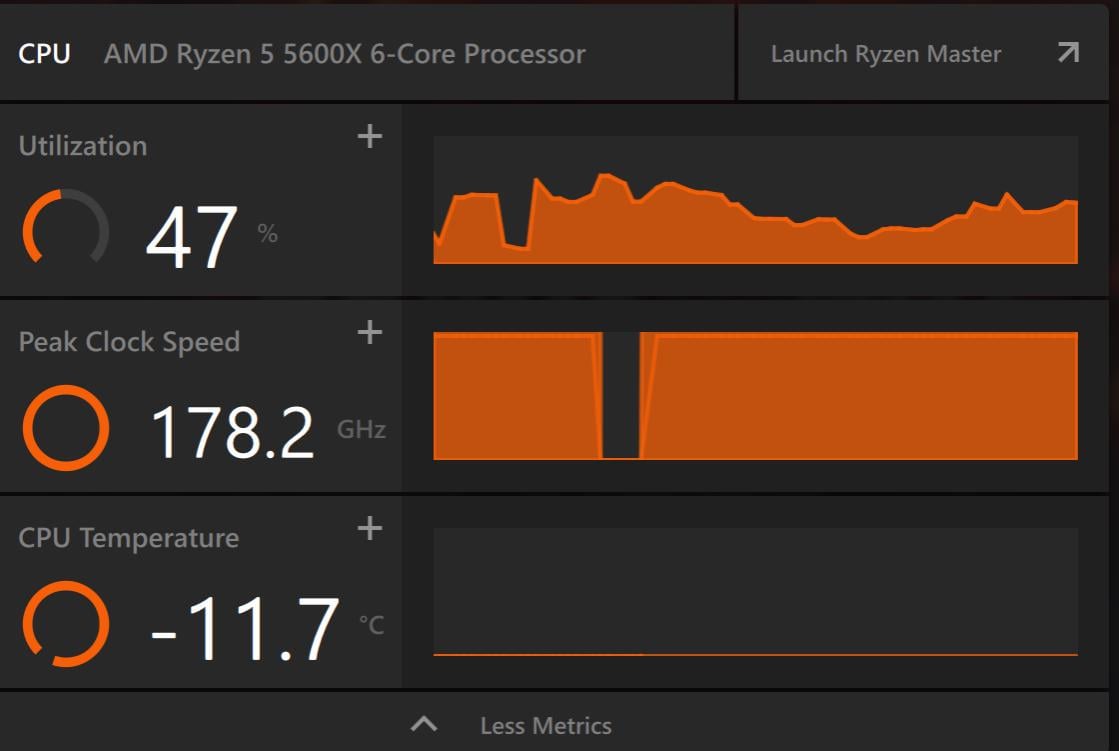Expand CPU Temperature with its plus icon
1119x751 pixels.
click(370, 528)
